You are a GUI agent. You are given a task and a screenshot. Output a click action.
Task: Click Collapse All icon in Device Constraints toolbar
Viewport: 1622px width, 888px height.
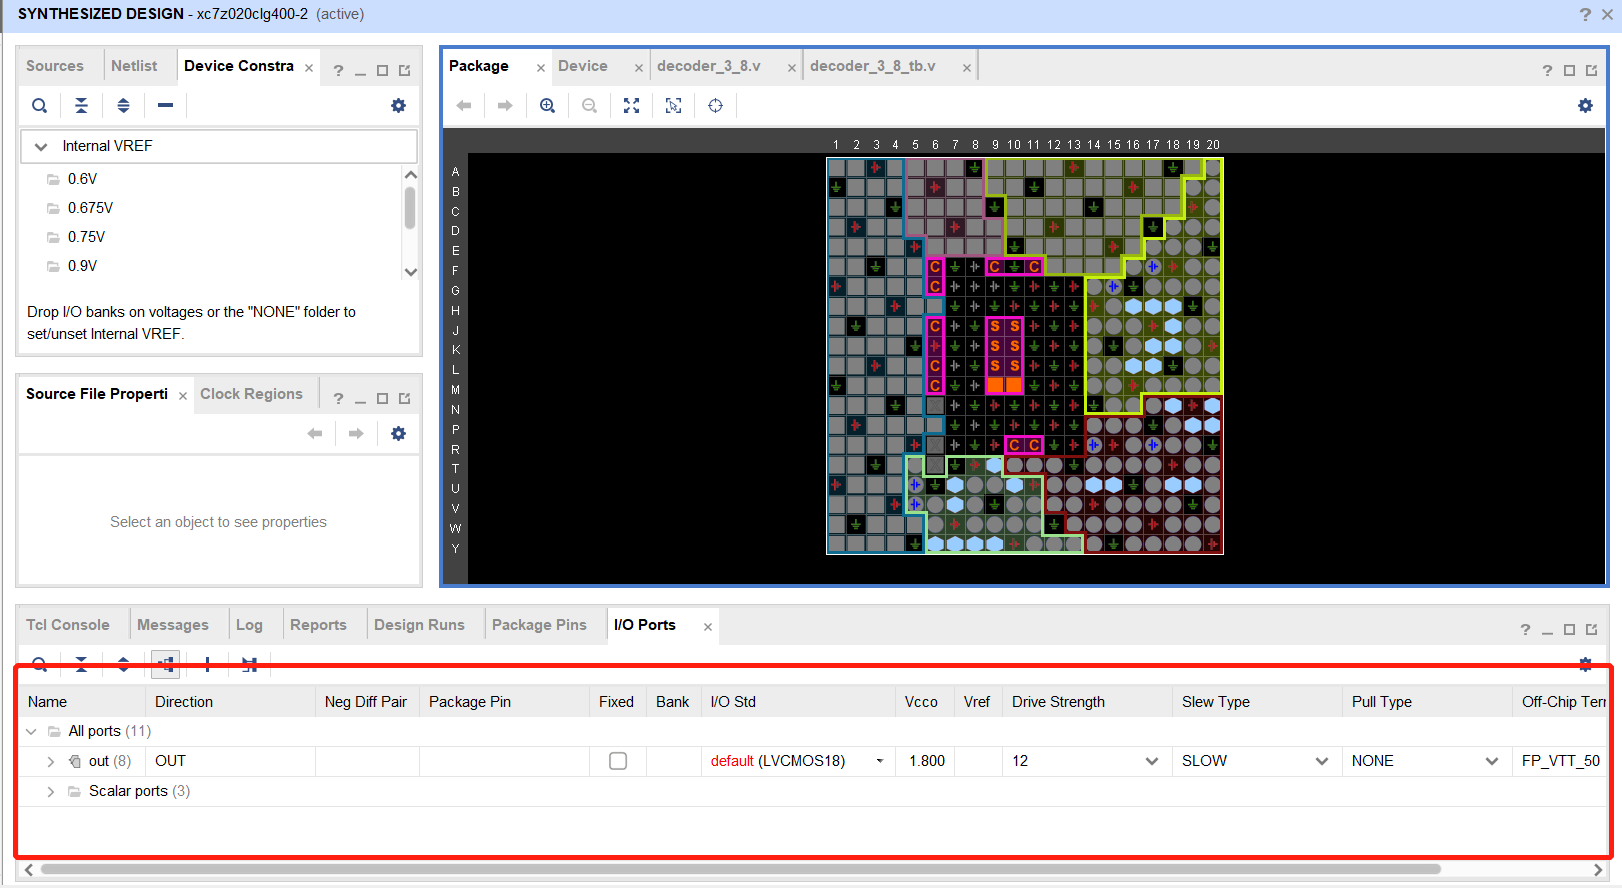click(x=81, y=105)
